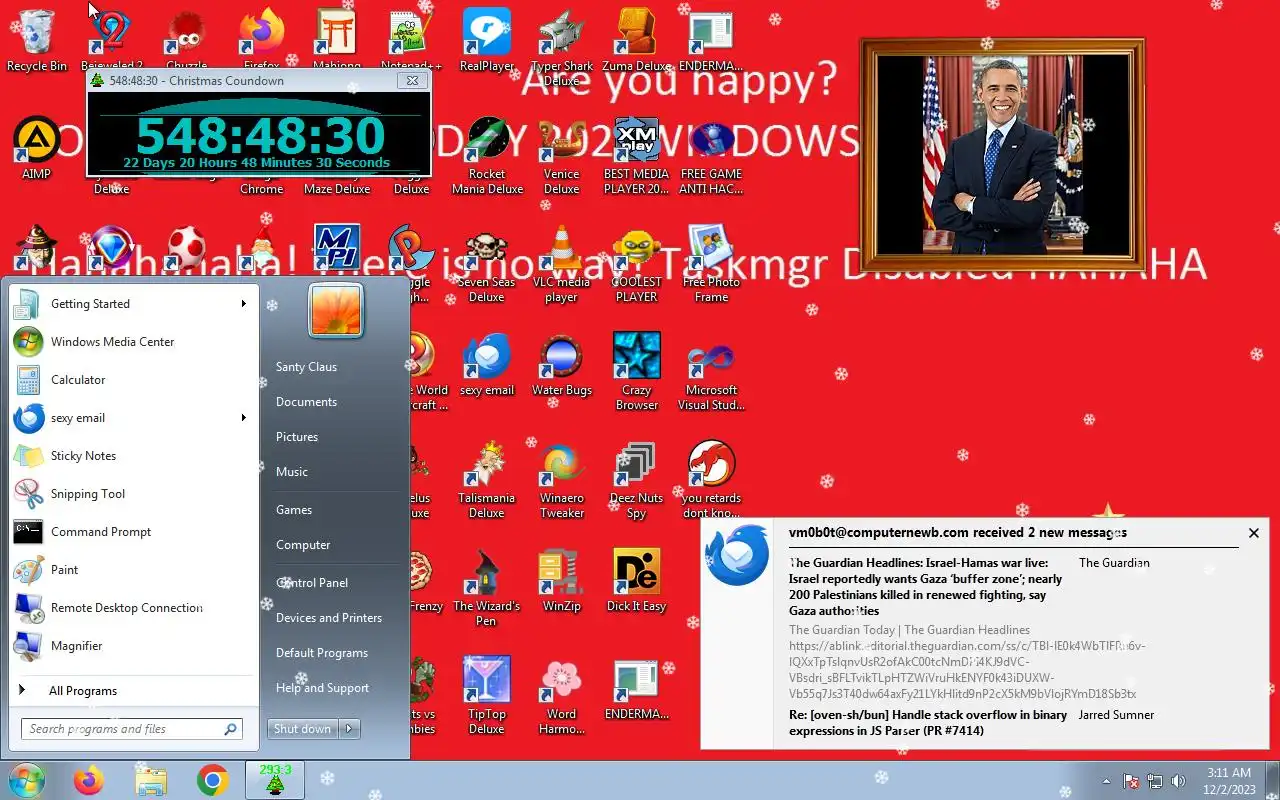Open Winaero Tweaker desktop shortcut
The image size is (1280, 800).
(562, 479)
